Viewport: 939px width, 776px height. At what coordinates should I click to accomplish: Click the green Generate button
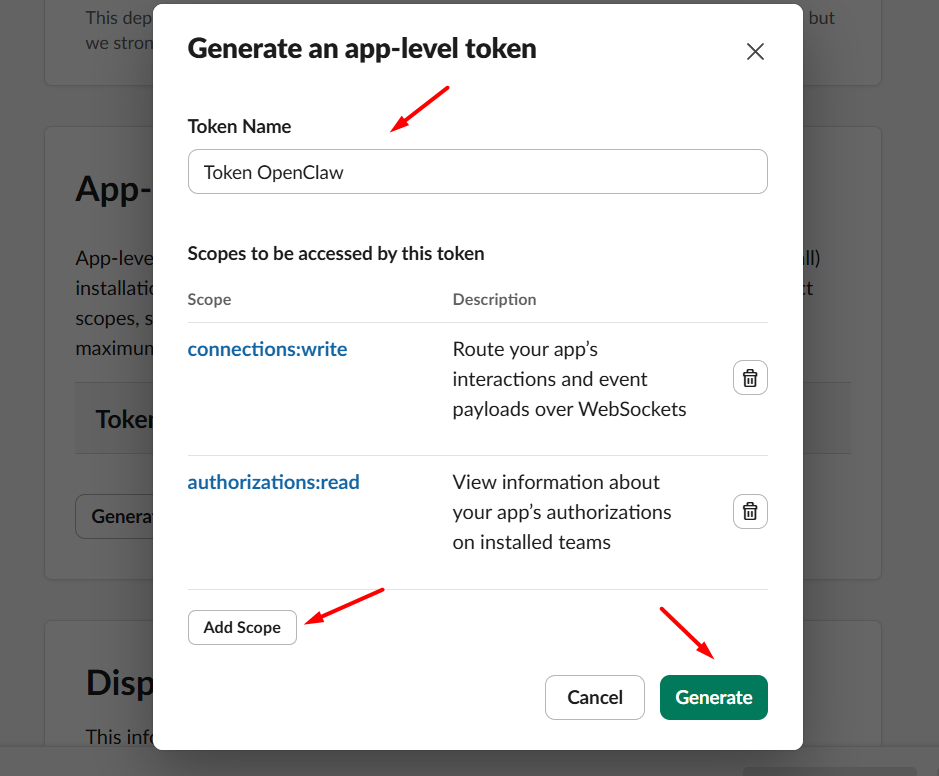coord(713,697)
